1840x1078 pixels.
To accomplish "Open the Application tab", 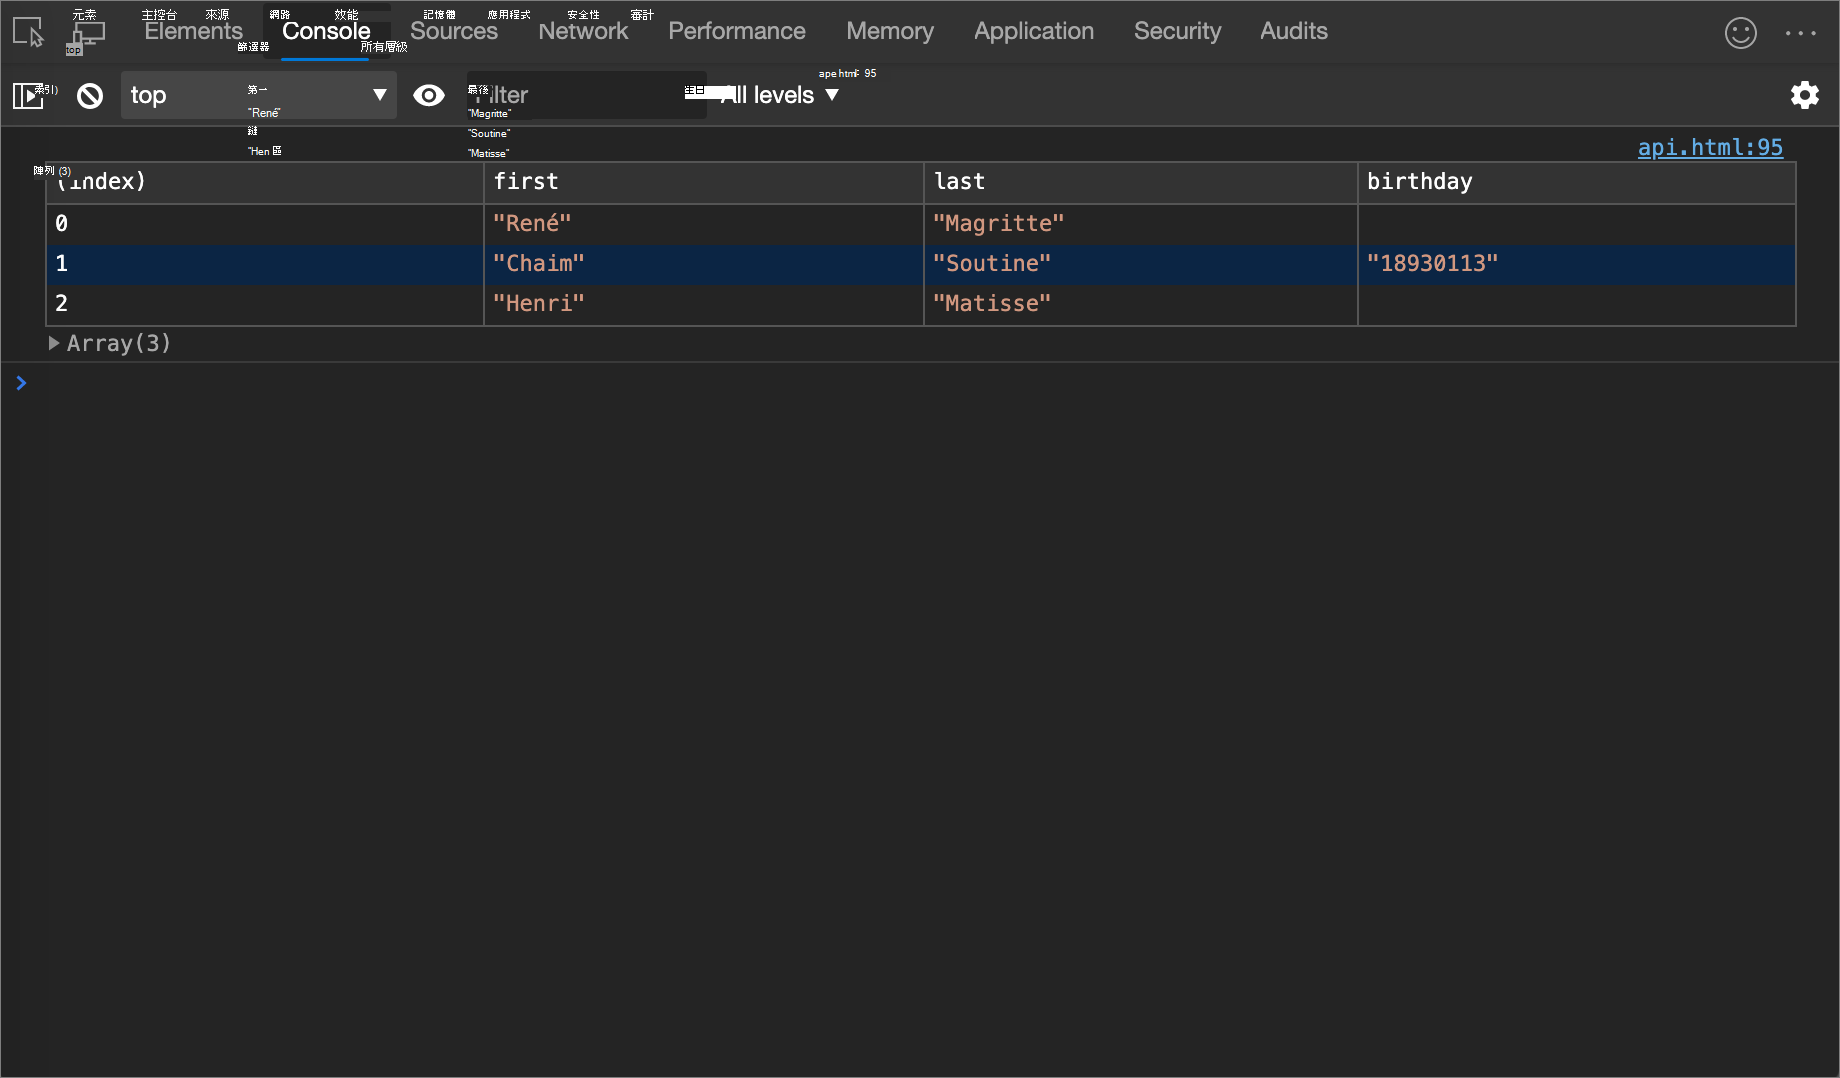I will point(1034,31).
